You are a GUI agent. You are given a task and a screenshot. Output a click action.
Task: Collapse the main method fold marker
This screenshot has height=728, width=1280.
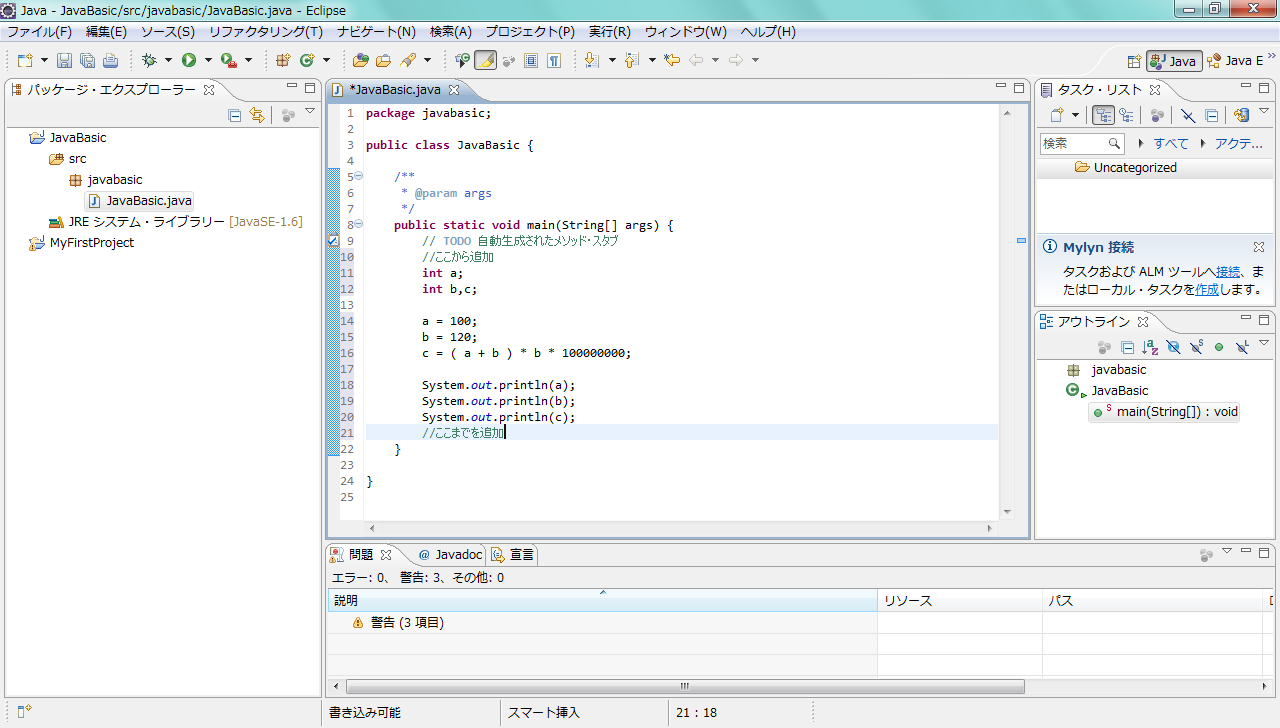pos(358,225)
